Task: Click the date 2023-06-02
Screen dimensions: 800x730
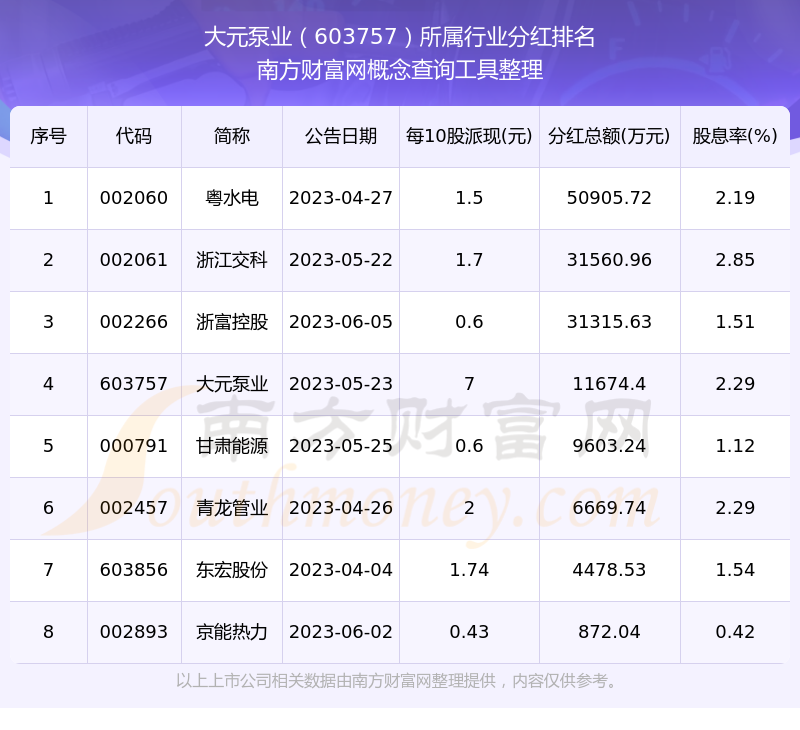Action: pos(341,632)
